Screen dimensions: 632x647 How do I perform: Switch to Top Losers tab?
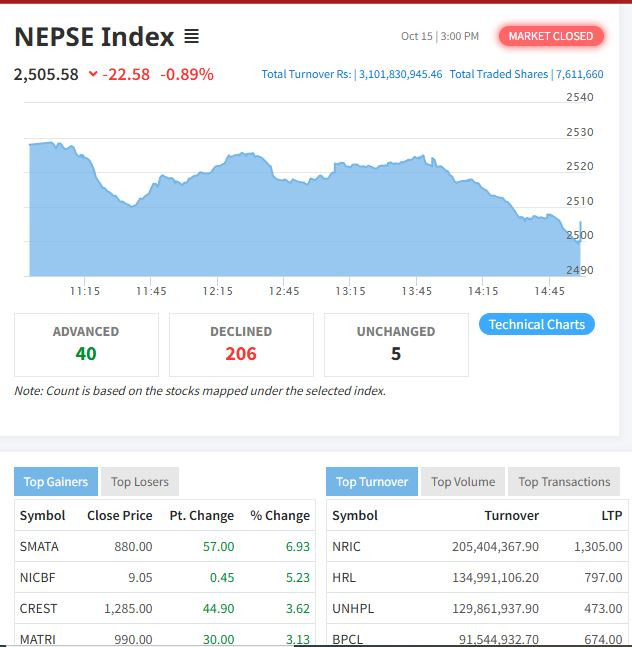click(x=140, y=482)
